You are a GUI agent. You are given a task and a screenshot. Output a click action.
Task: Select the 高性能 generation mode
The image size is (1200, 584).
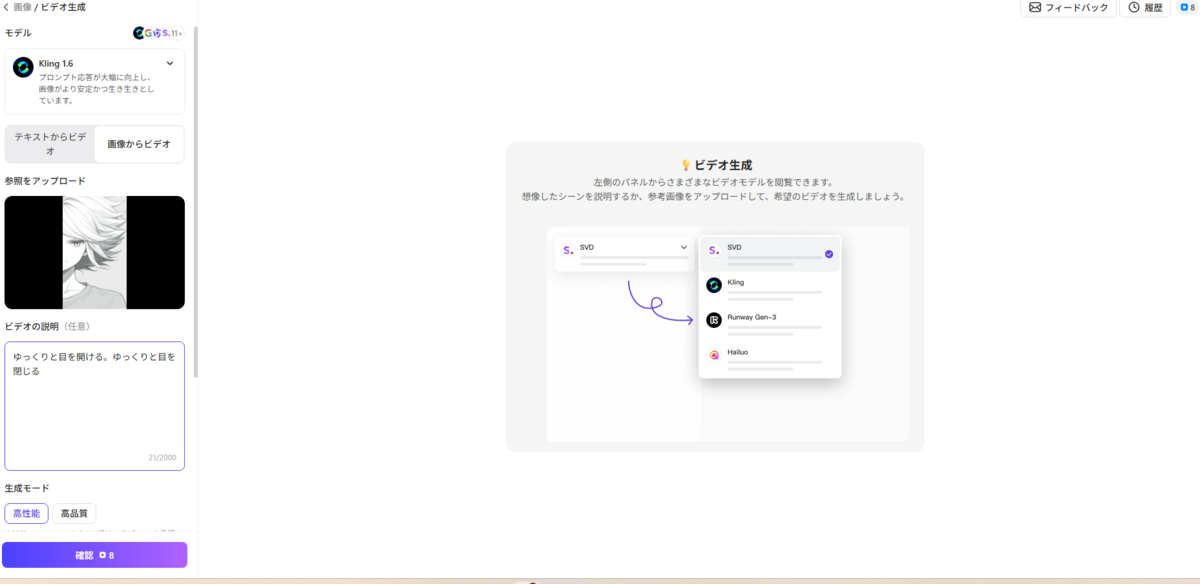[26, 514]
